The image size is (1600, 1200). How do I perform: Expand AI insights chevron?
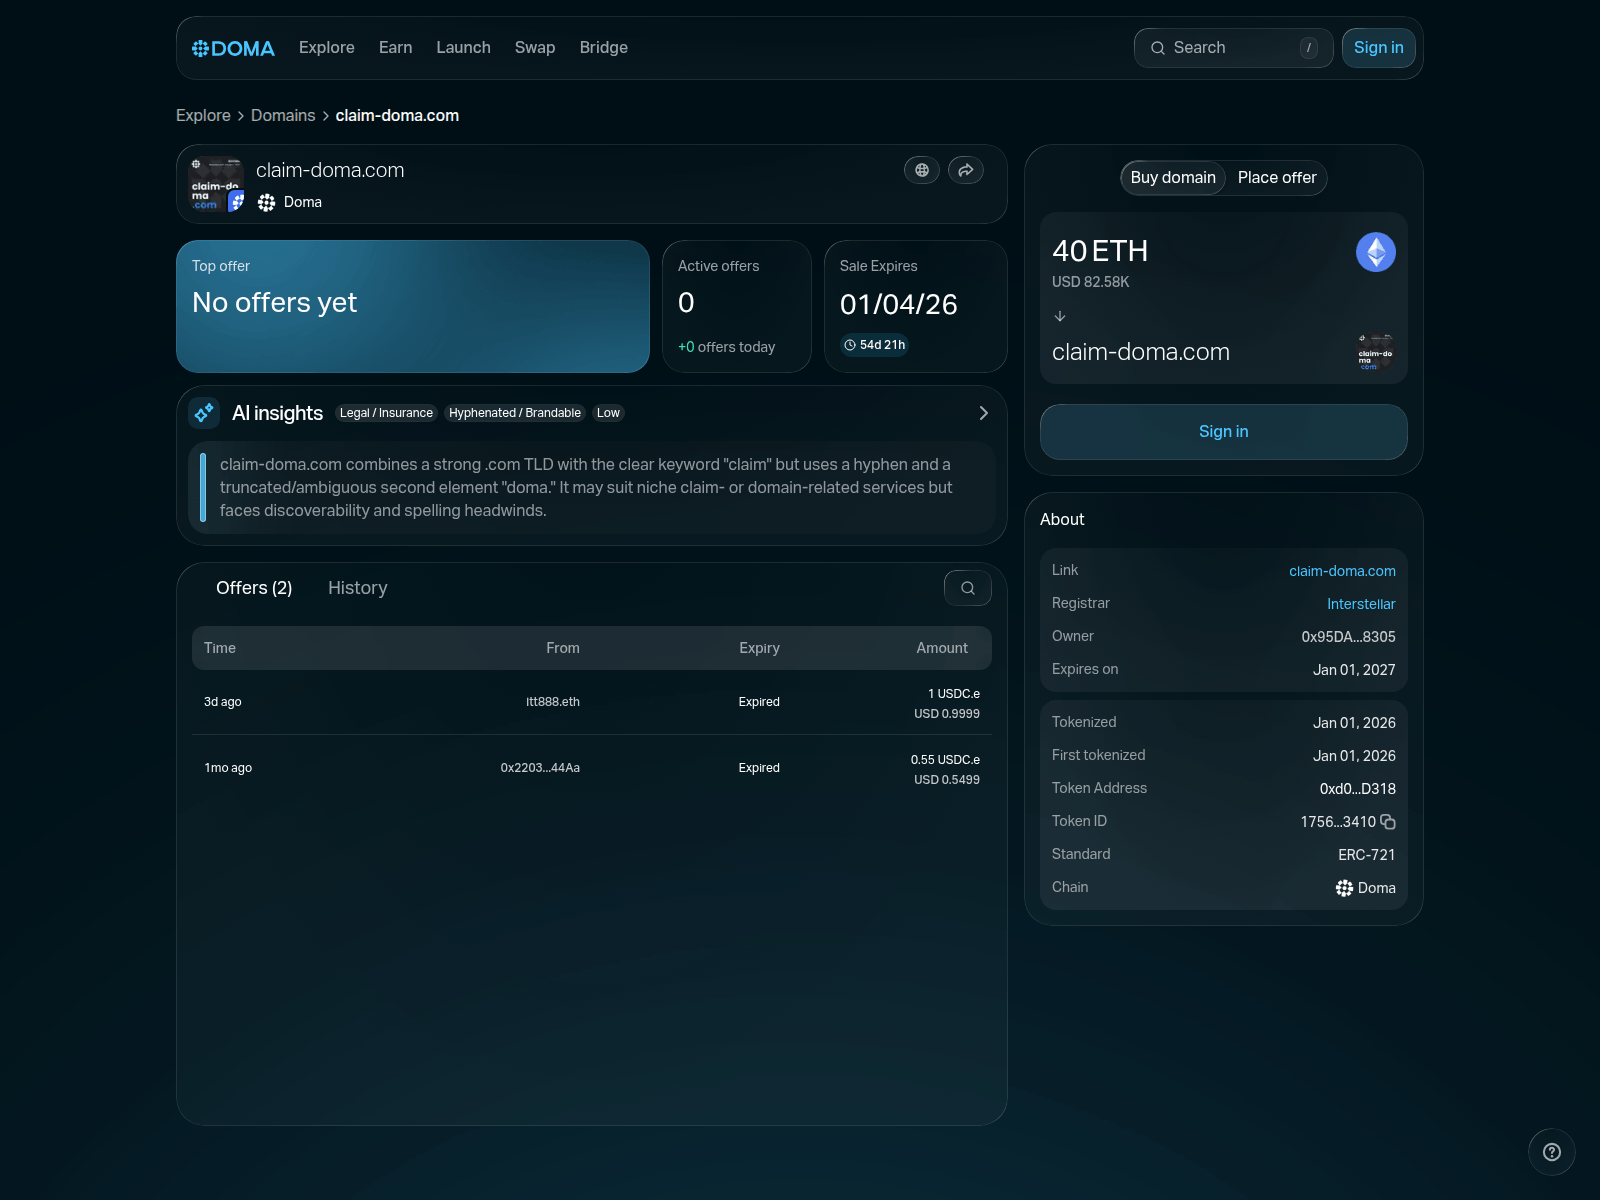(x=983, y=413)
